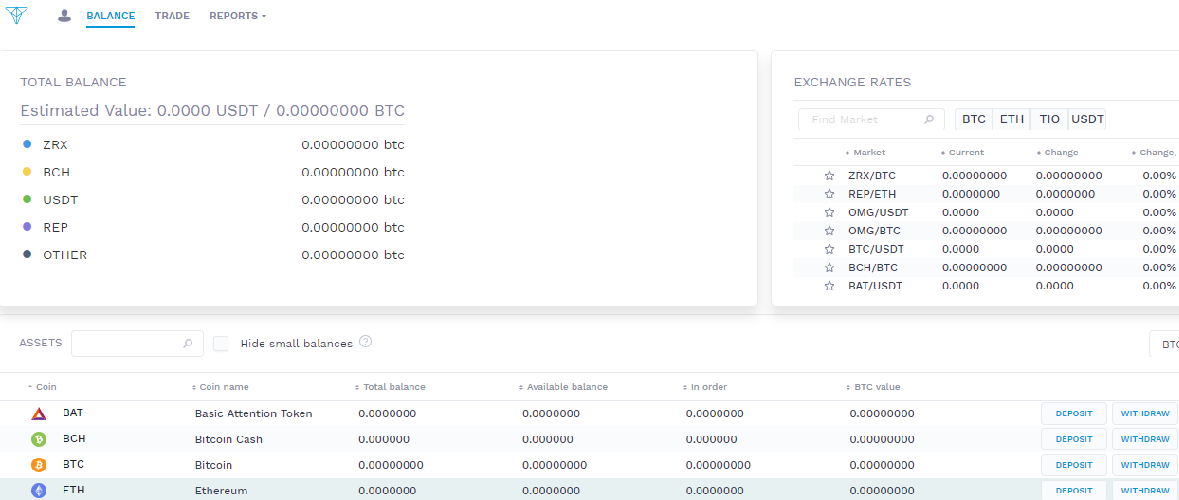Sort assets by Available balance column
Viewport: 1179px width, 500px height.
pos(563,387)
